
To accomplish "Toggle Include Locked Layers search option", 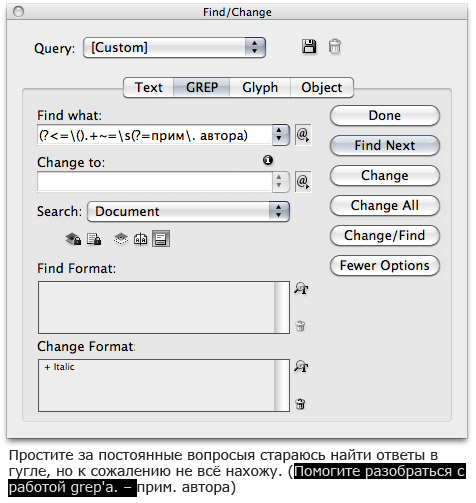I will (73, 239).
